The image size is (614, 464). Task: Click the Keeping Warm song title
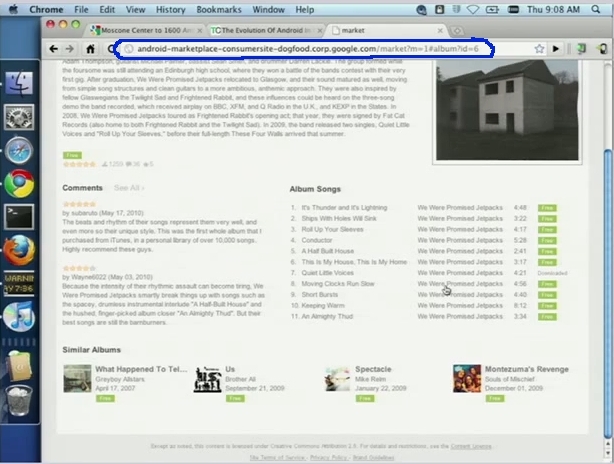323,305
